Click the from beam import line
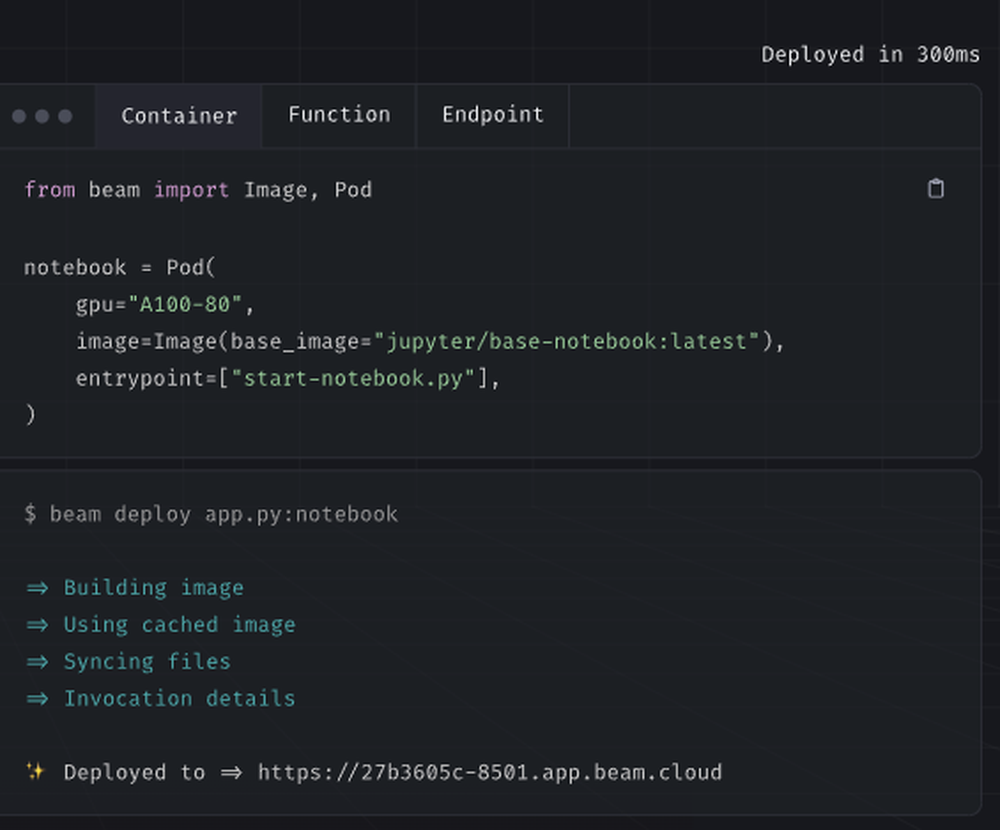1000x830 pixels. pyautogui.click(x=198, y=189)
